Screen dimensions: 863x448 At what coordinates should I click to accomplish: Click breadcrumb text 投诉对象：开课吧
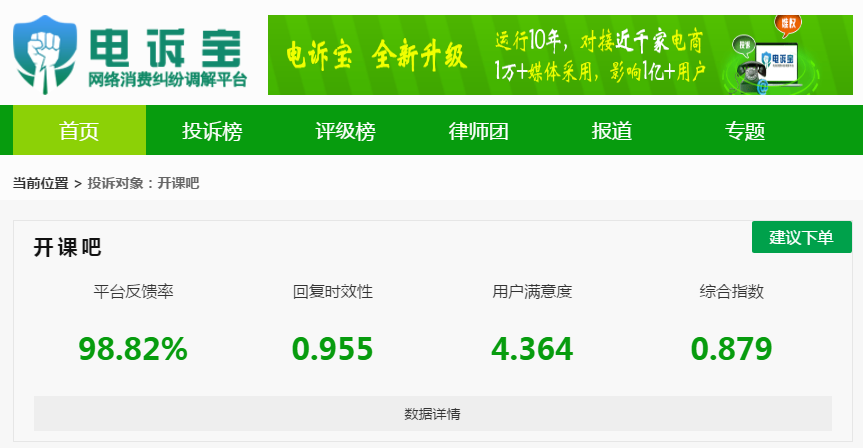143,183
